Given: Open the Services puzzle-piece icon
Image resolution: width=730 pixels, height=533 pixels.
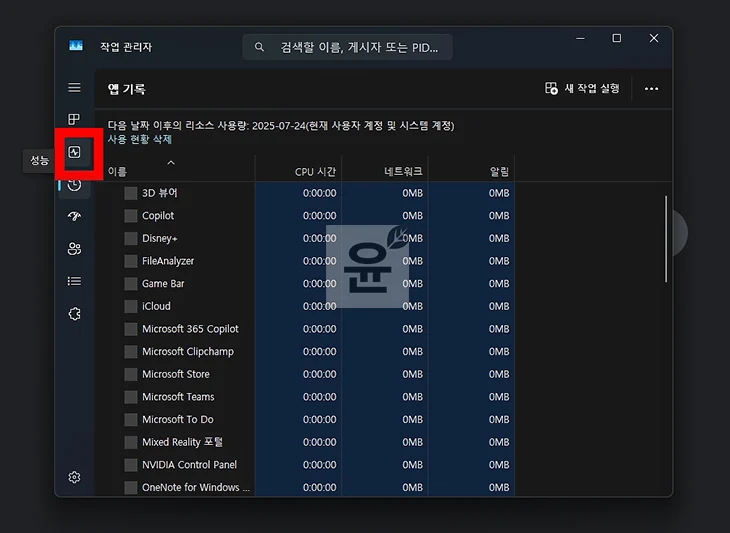Looking at the screenshot, I should point(74,313).
